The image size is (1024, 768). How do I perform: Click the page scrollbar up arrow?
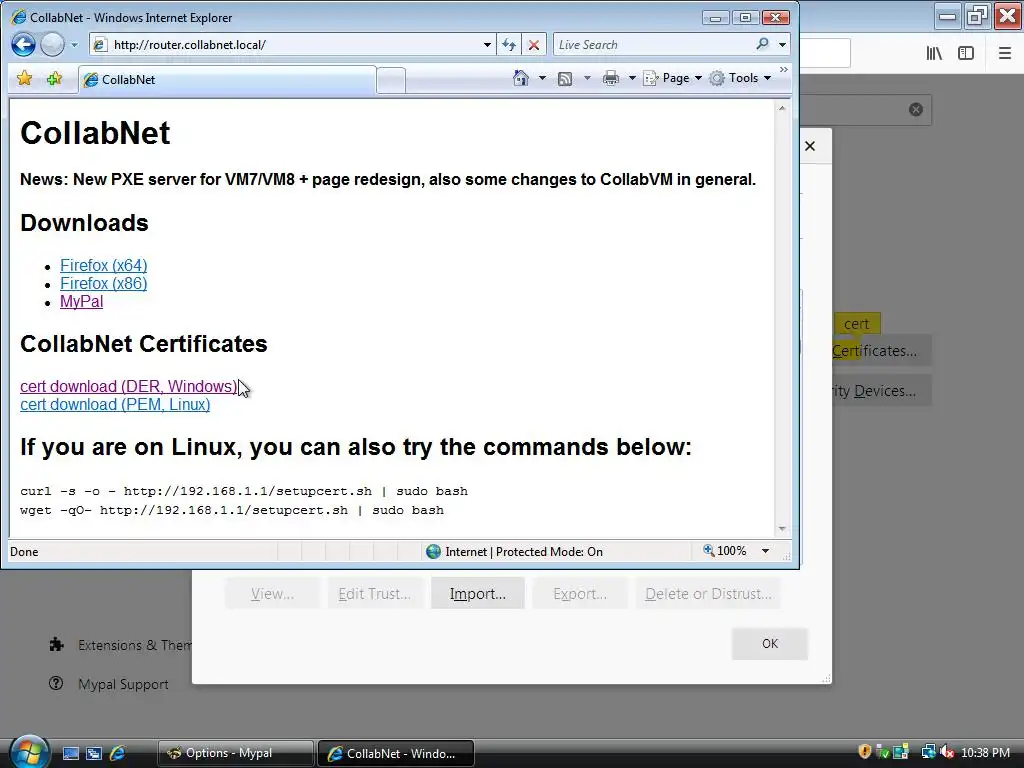tap(782, 108)
